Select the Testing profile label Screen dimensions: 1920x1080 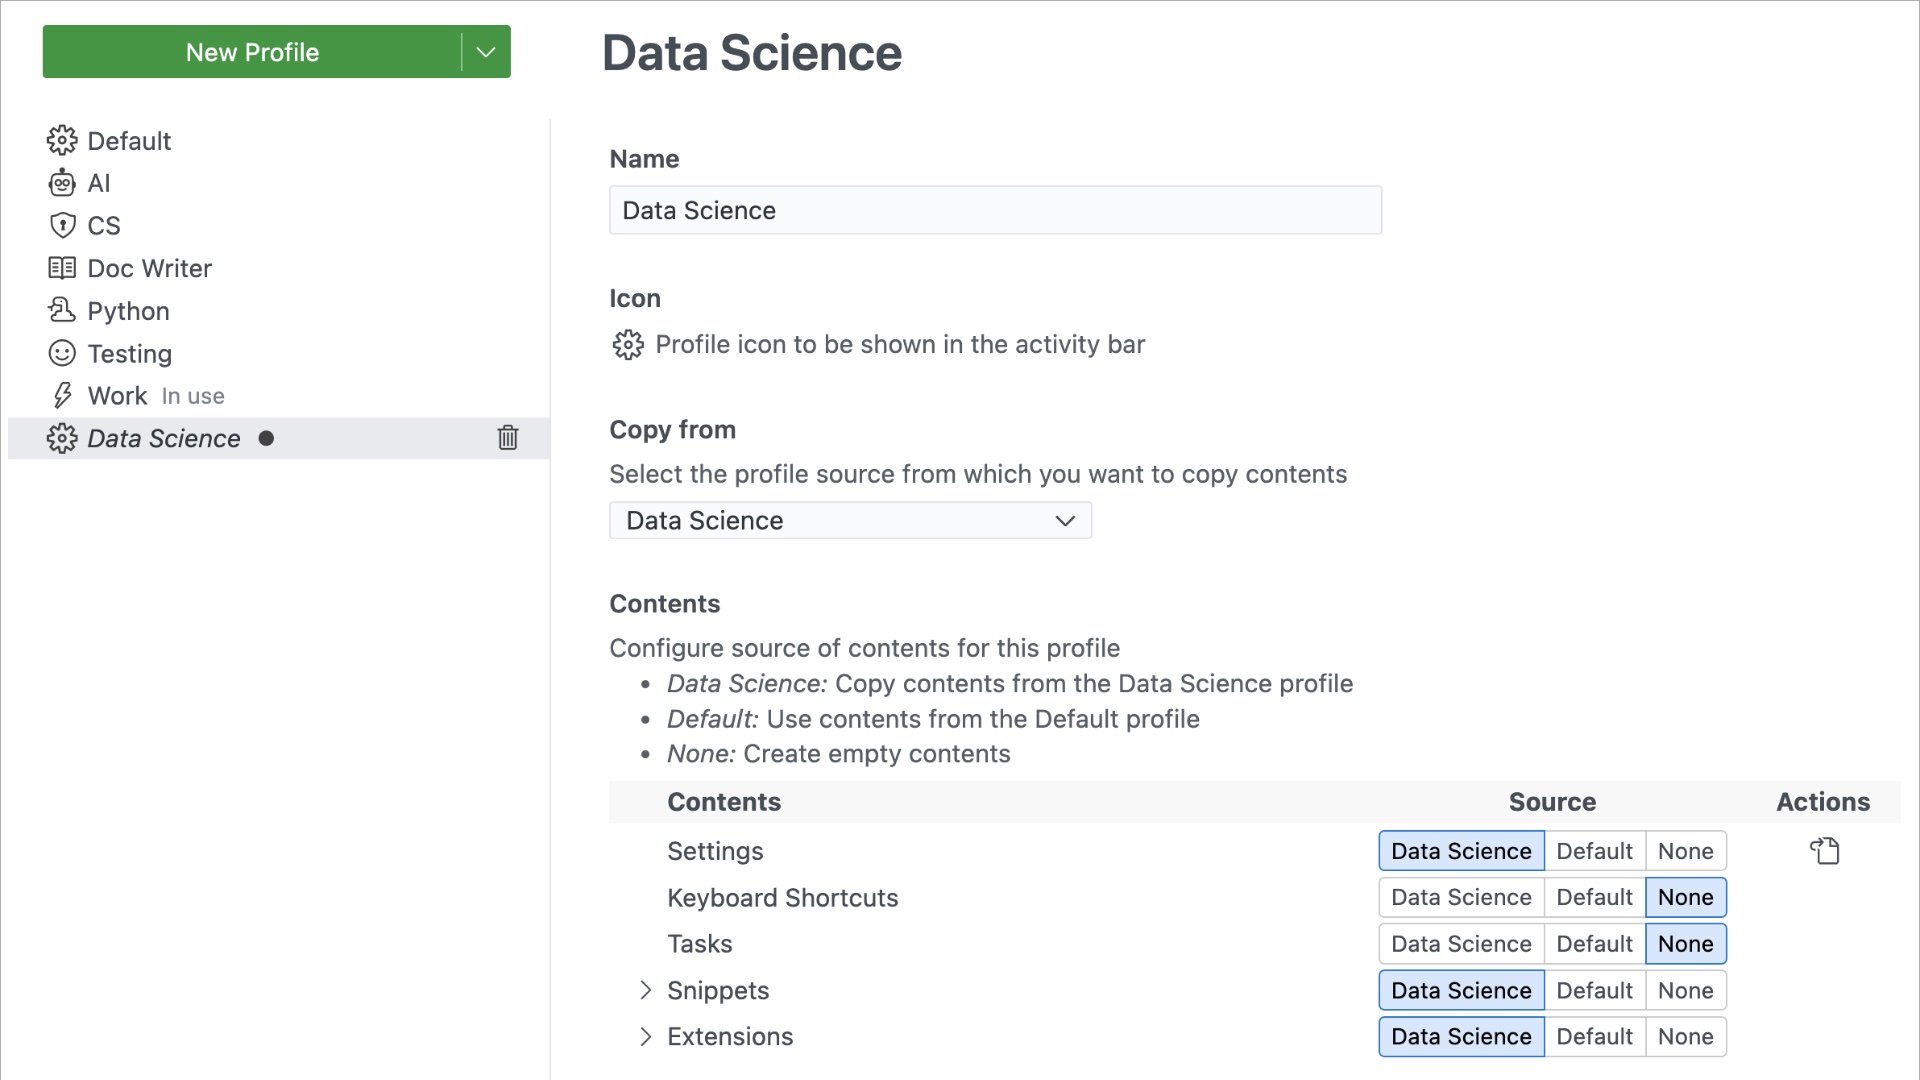point(130,353)
